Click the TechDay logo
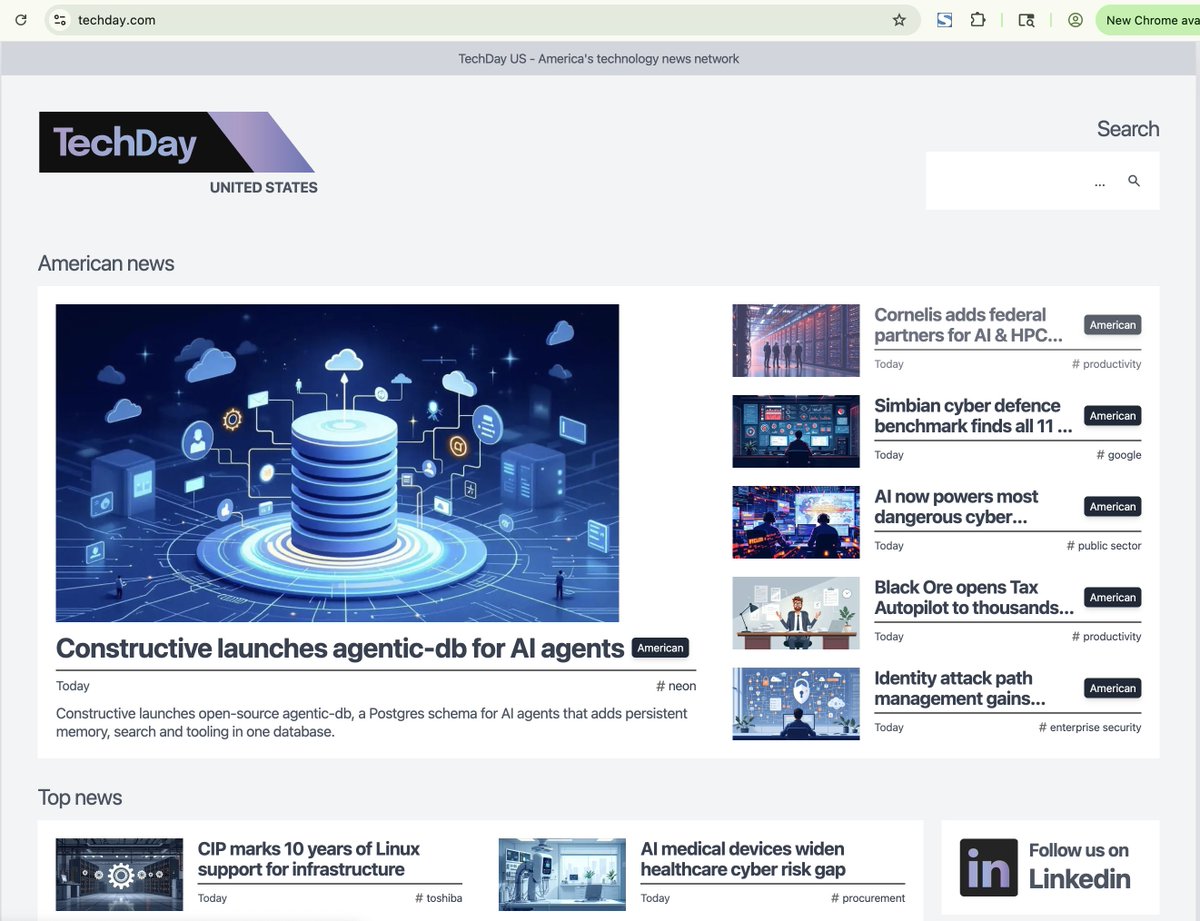The height and width of the screenshot is (921, 1200). (177, 143)
